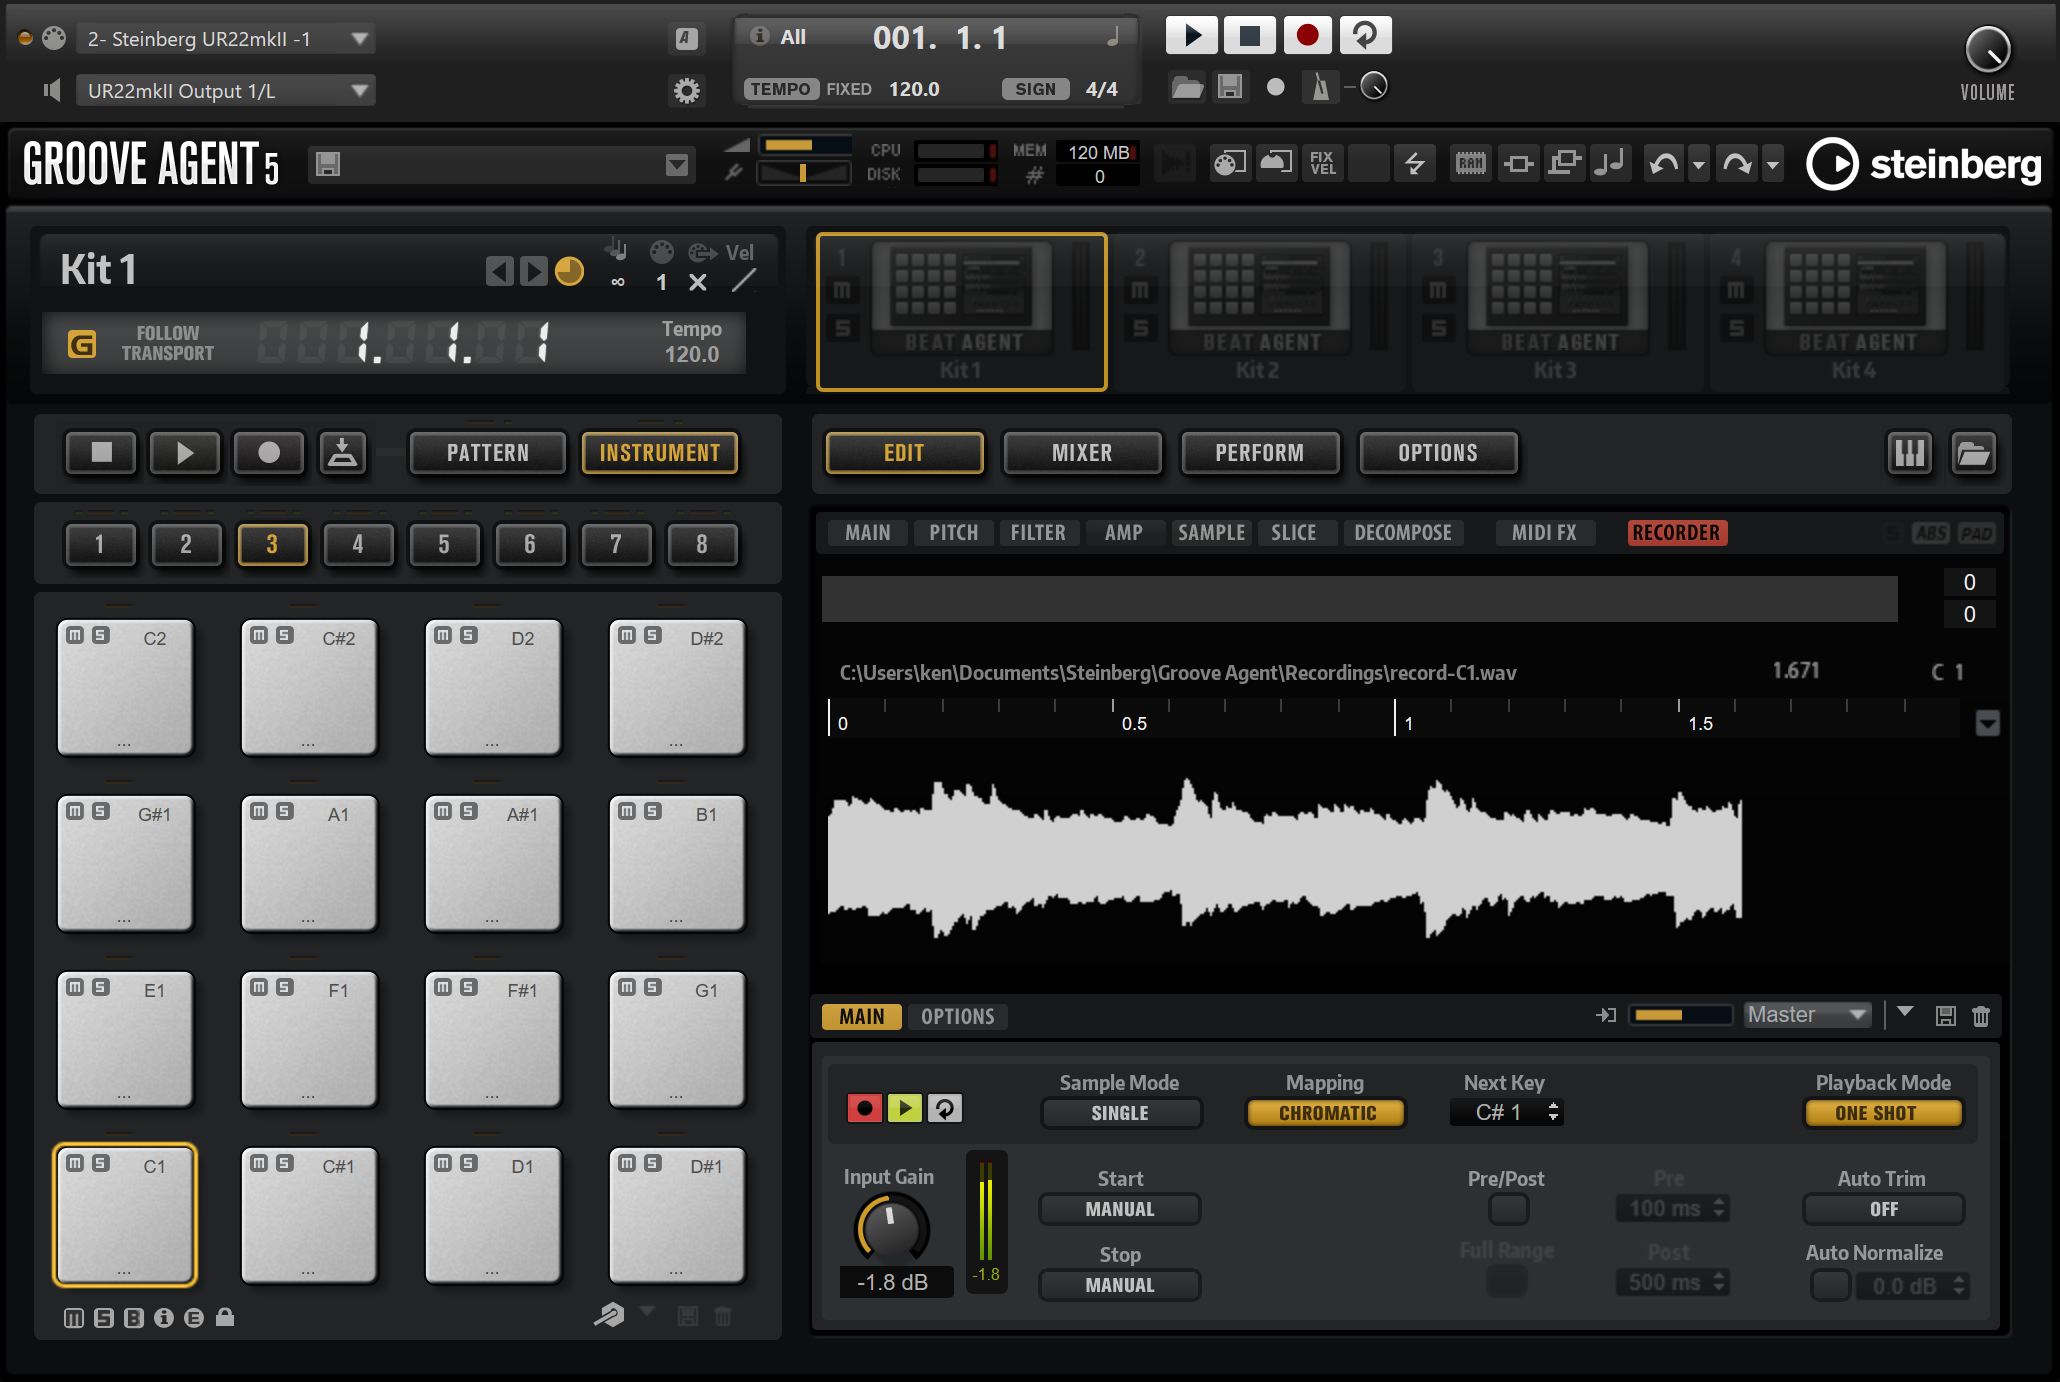Open MIDI file folder icon in the top bar

[x=1187, y=88]
